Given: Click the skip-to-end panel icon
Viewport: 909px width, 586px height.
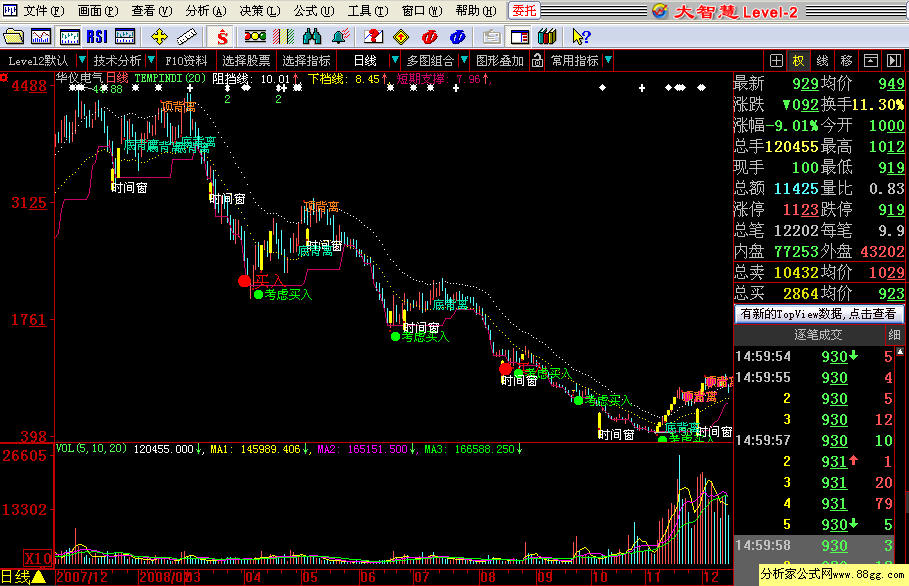Looking at the screenshot, I should (894, 60).
